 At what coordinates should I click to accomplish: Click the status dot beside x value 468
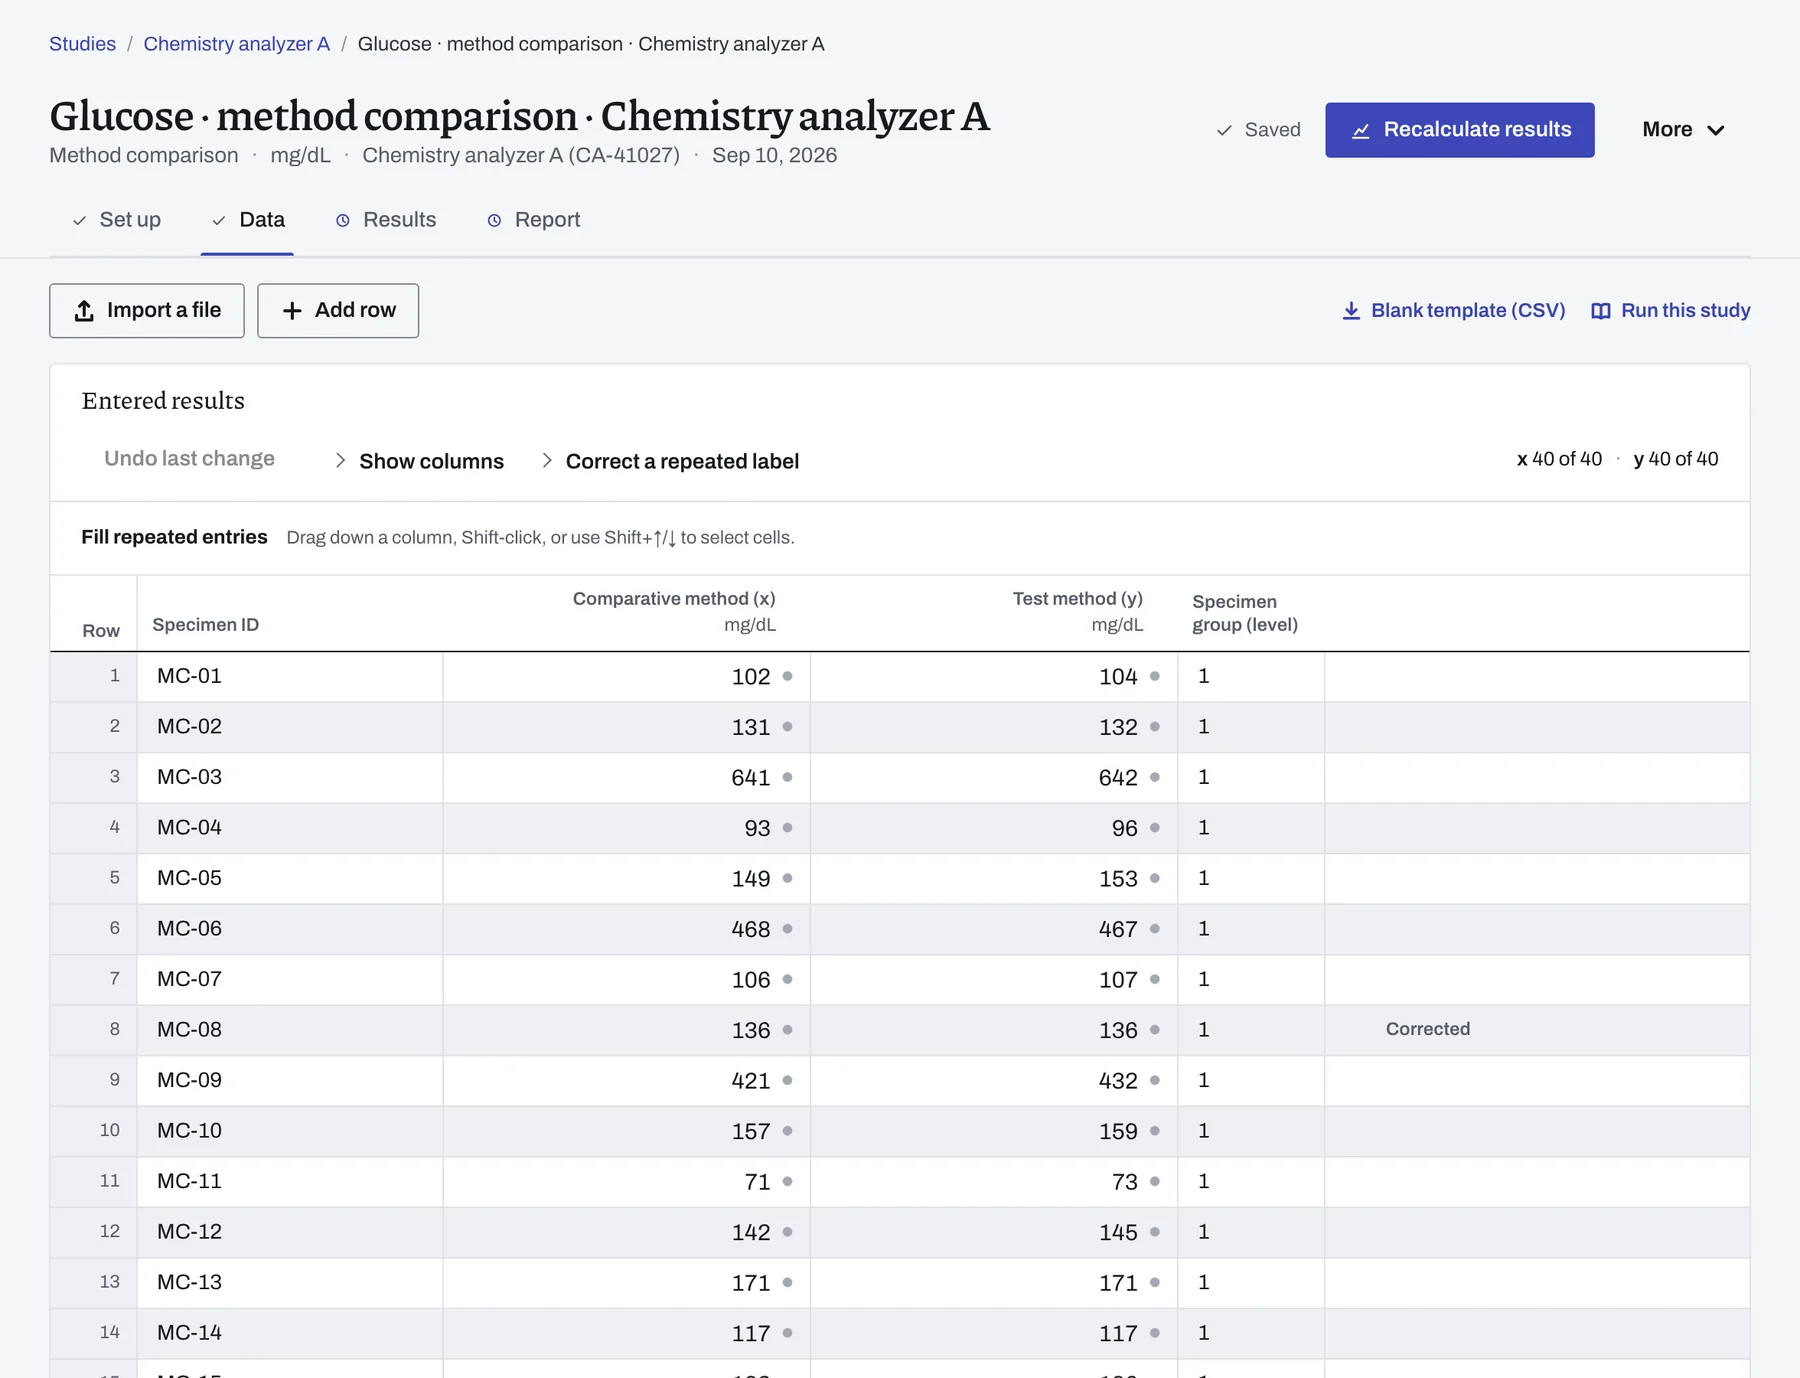click(788, 929)
